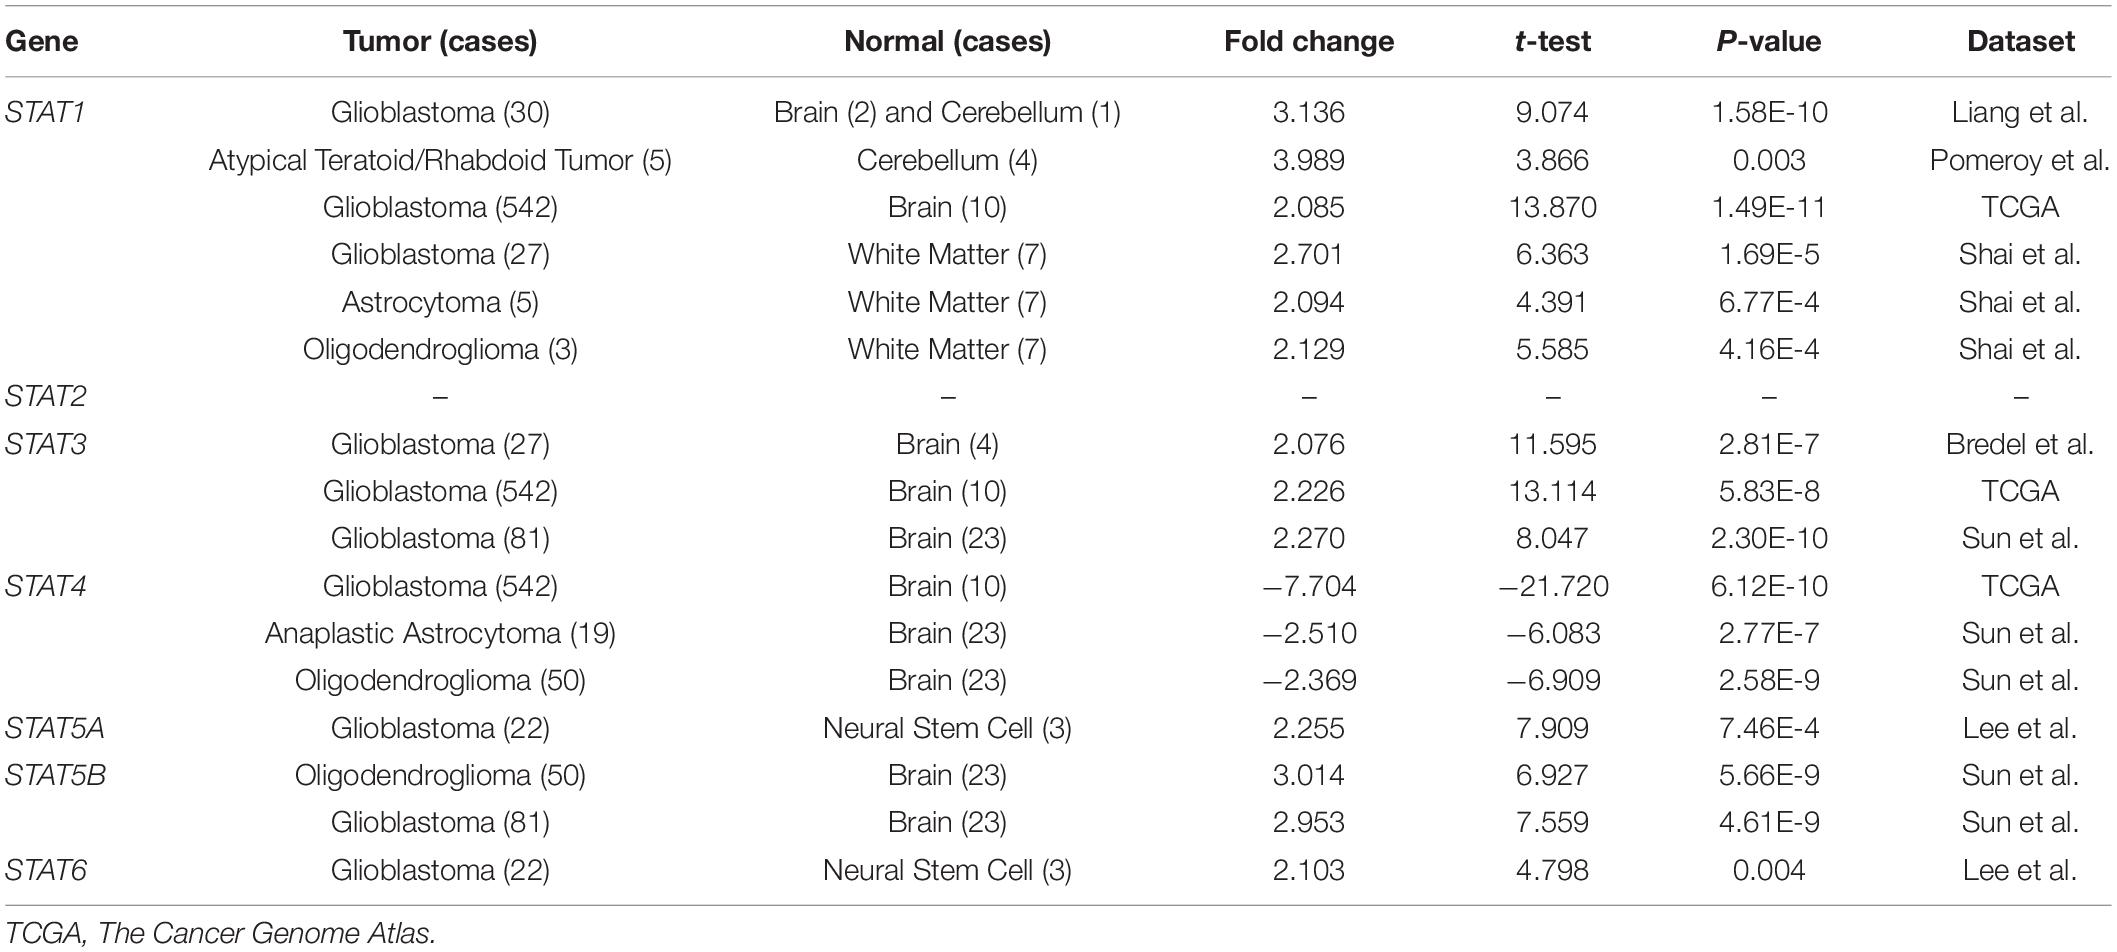Click the Liang et al. dataset reference

point(2020,112)
